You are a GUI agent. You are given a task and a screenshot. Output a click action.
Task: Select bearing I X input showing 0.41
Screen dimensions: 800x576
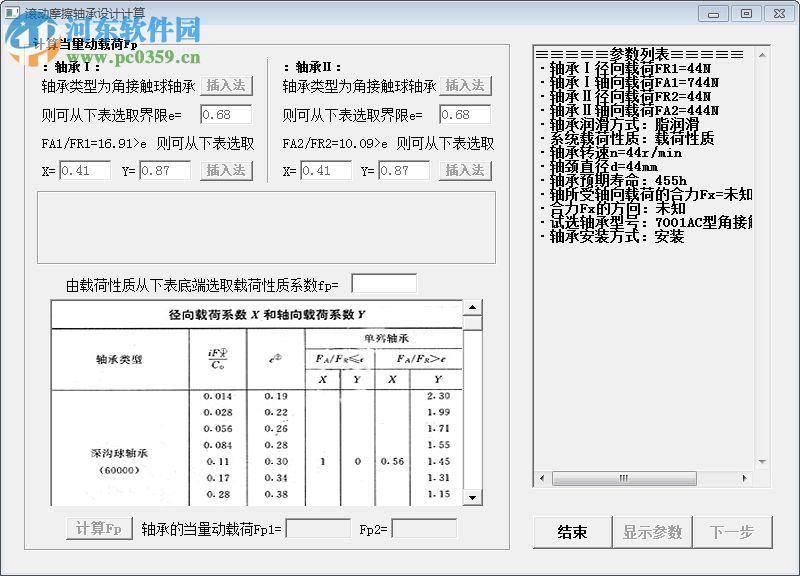coord(85,170)
